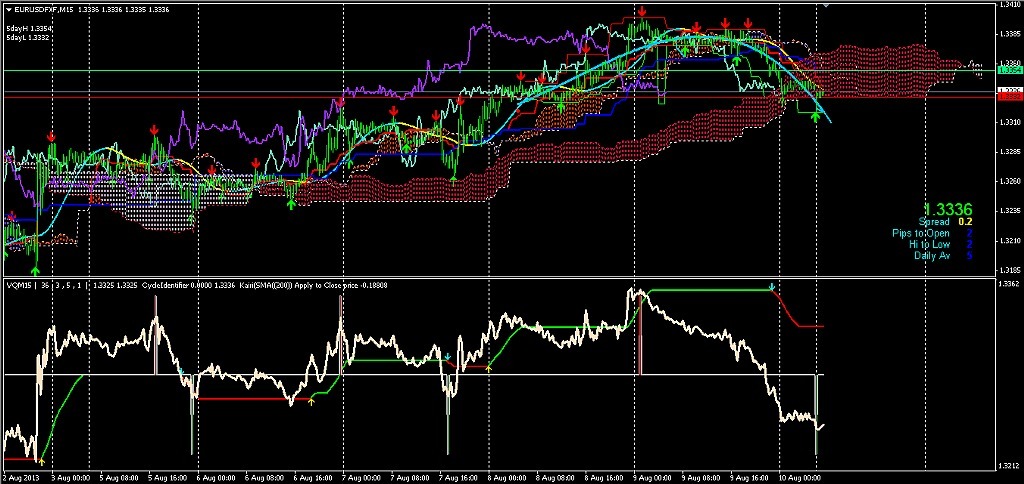Viewport: 1024px width, 484px height.
Task: Click the green 1.3354 price tag on axis
Action: [x=1010, y=71]
